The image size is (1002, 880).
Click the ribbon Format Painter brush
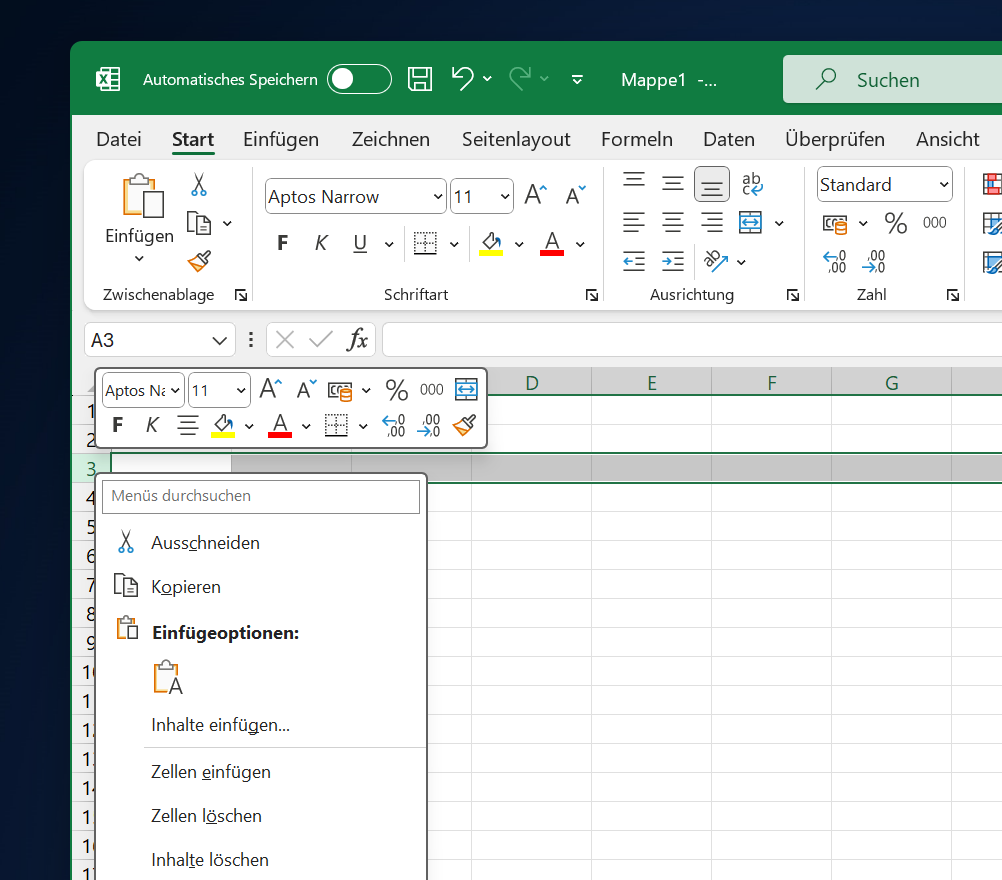[199, 261]
